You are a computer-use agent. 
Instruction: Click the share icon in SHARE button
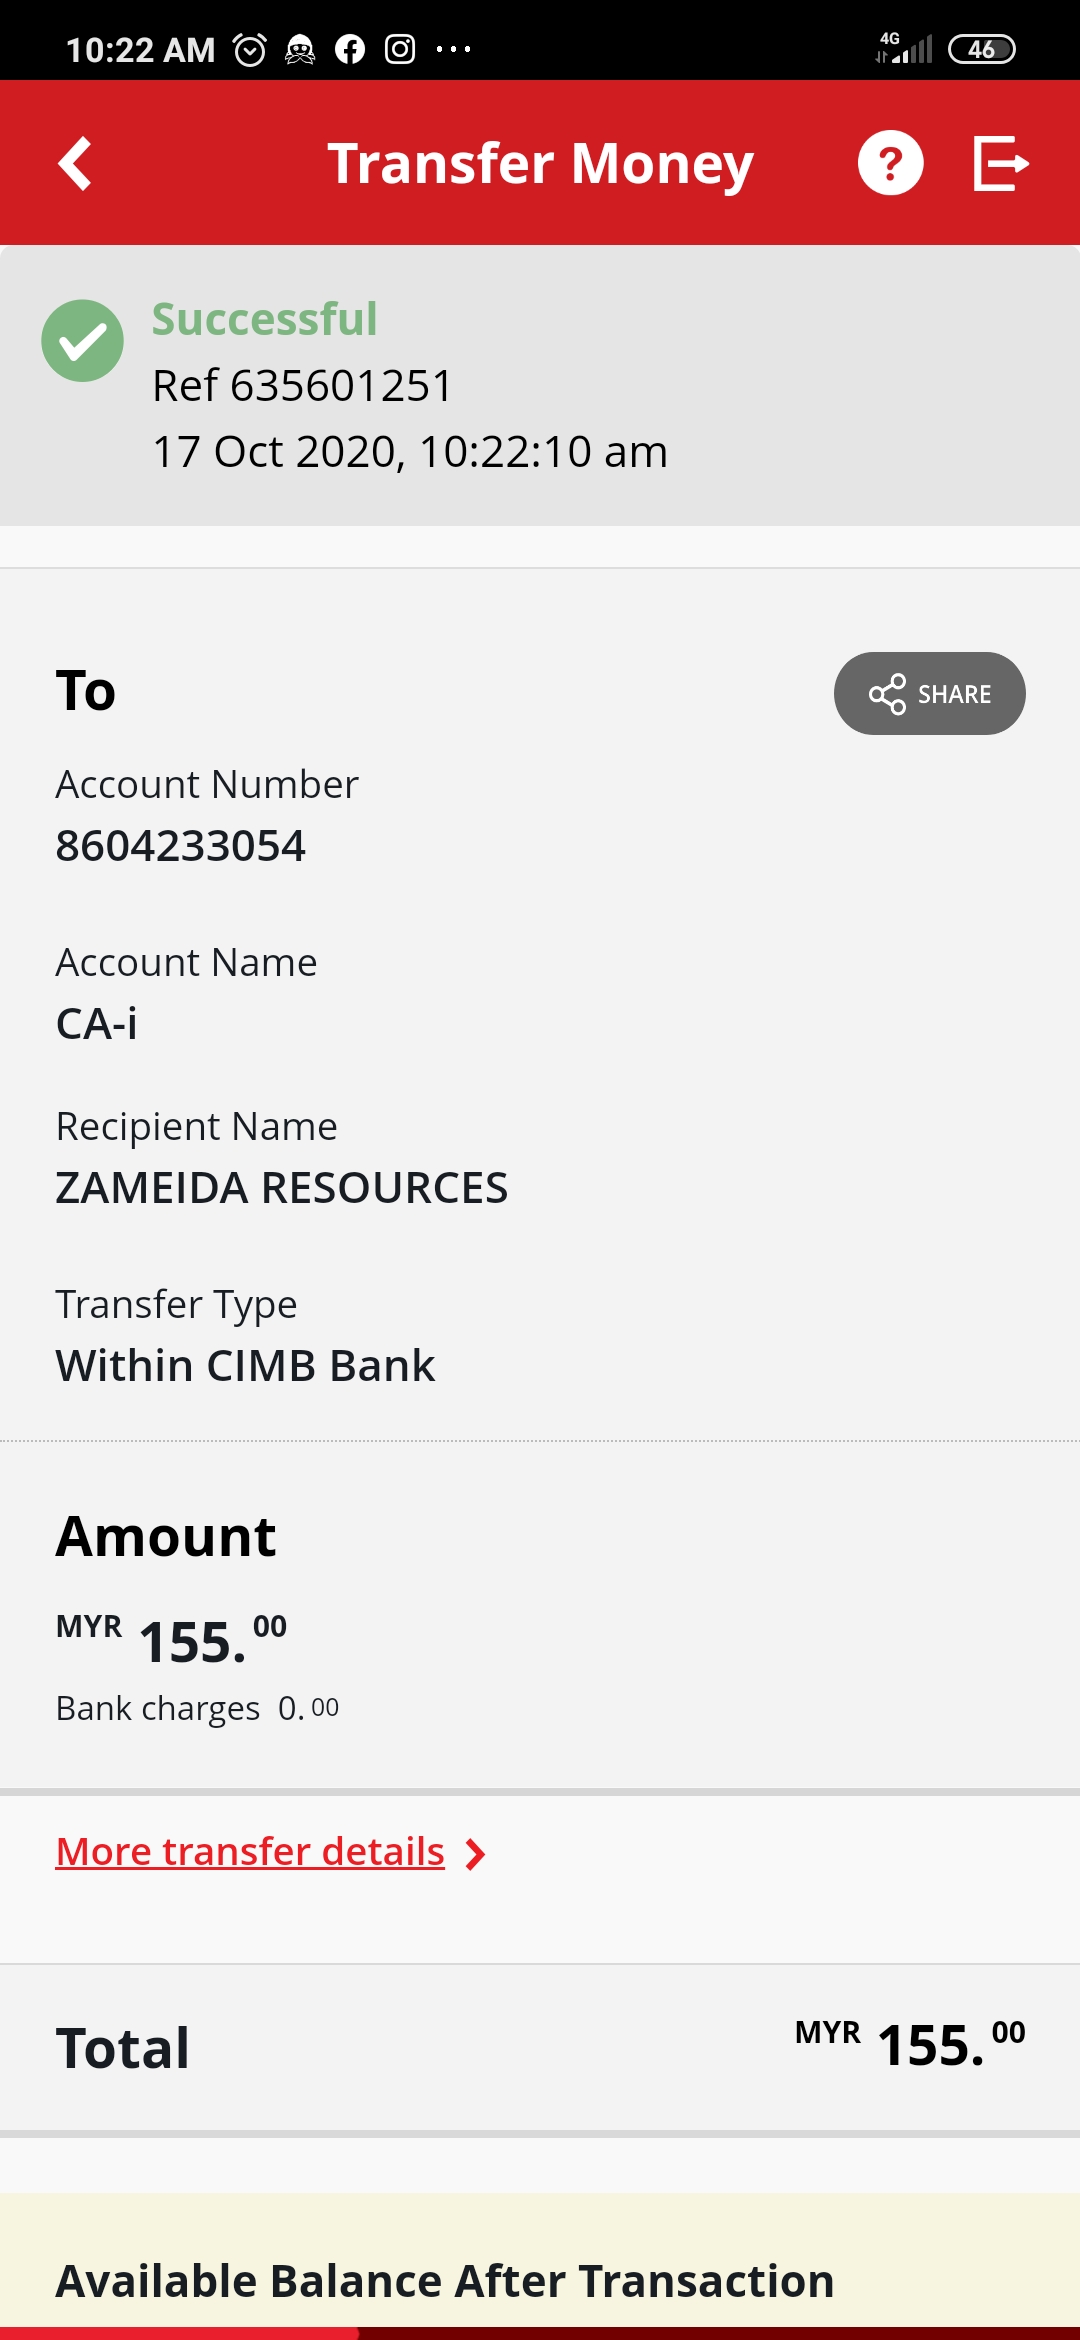coord(887,694)
